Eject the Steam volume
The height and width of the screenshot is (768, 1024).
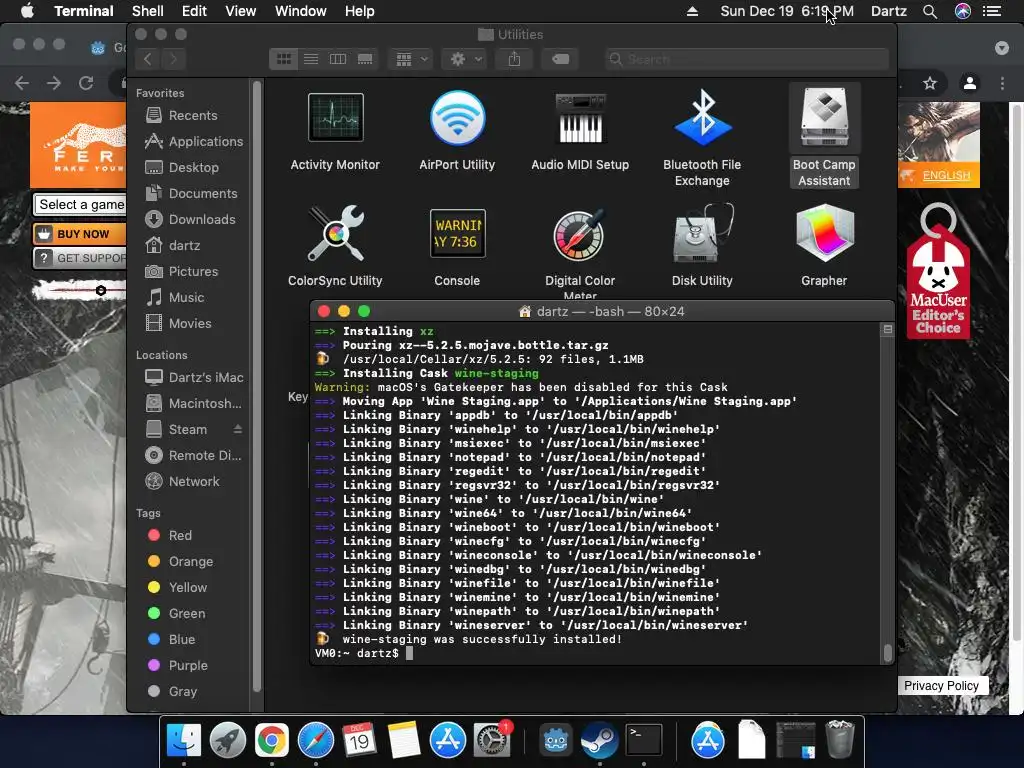(x=238, y=429)
